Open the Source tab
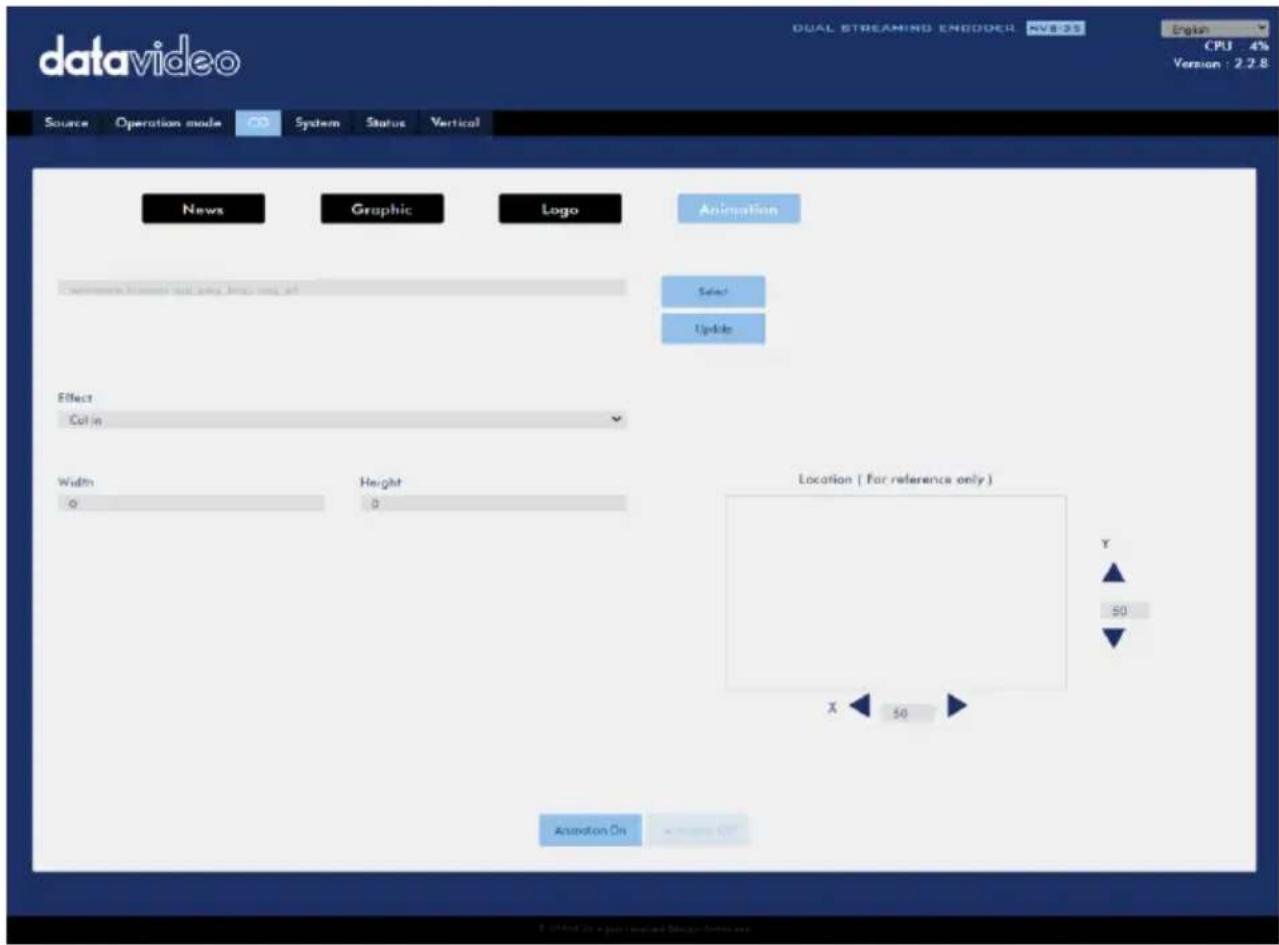1279x945 pixels. tap(66, 123)
